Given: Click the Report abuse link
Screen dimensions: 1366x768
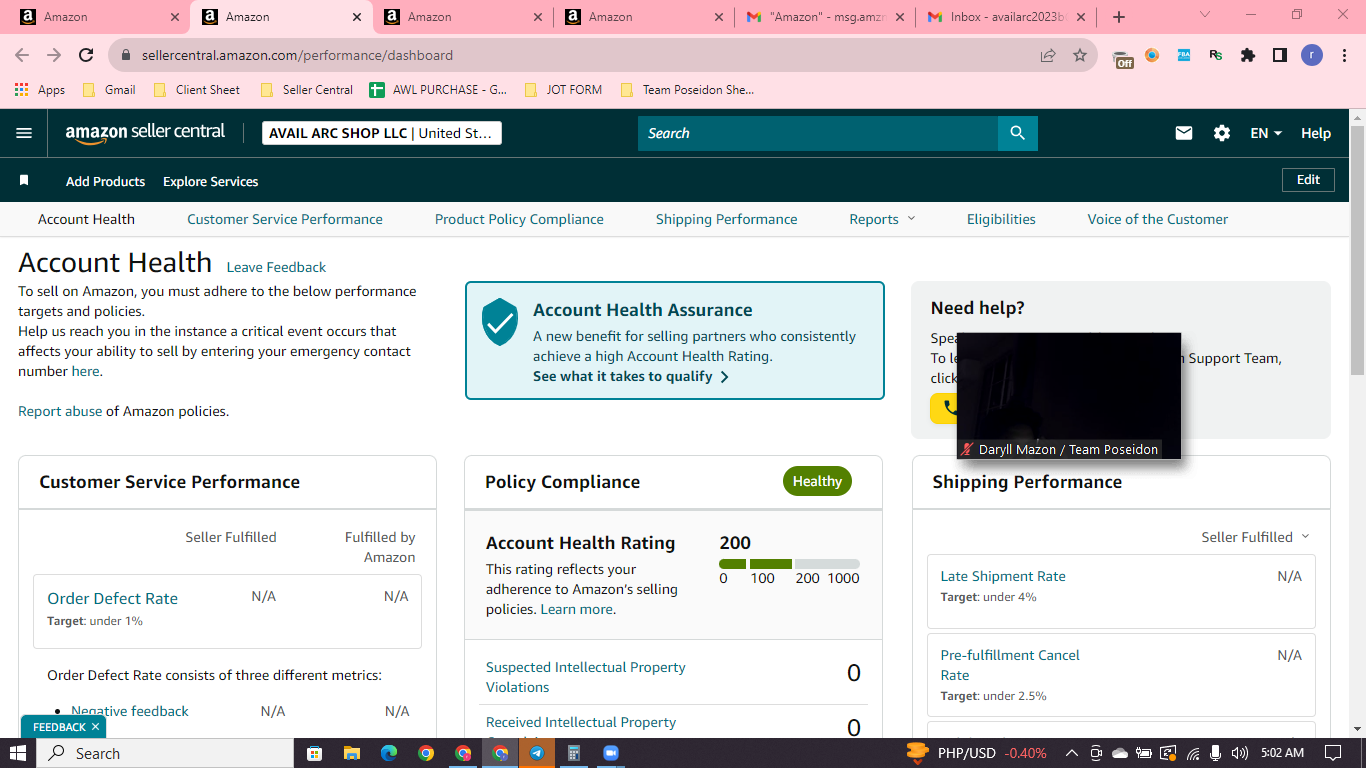Looking at the screenshot, I should (x=60, y=411).
